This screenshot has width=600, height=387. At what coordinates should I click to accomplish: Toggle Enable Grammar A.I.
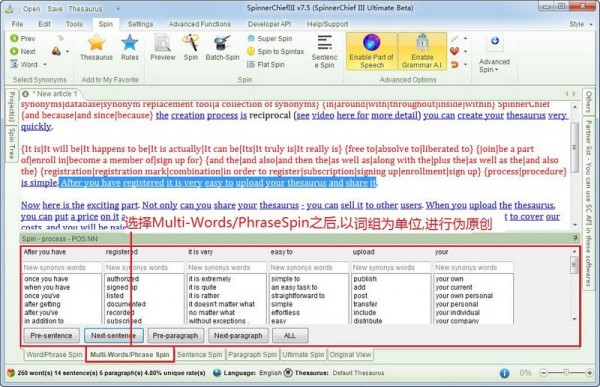pyautogui.click(x=422, y=51)
